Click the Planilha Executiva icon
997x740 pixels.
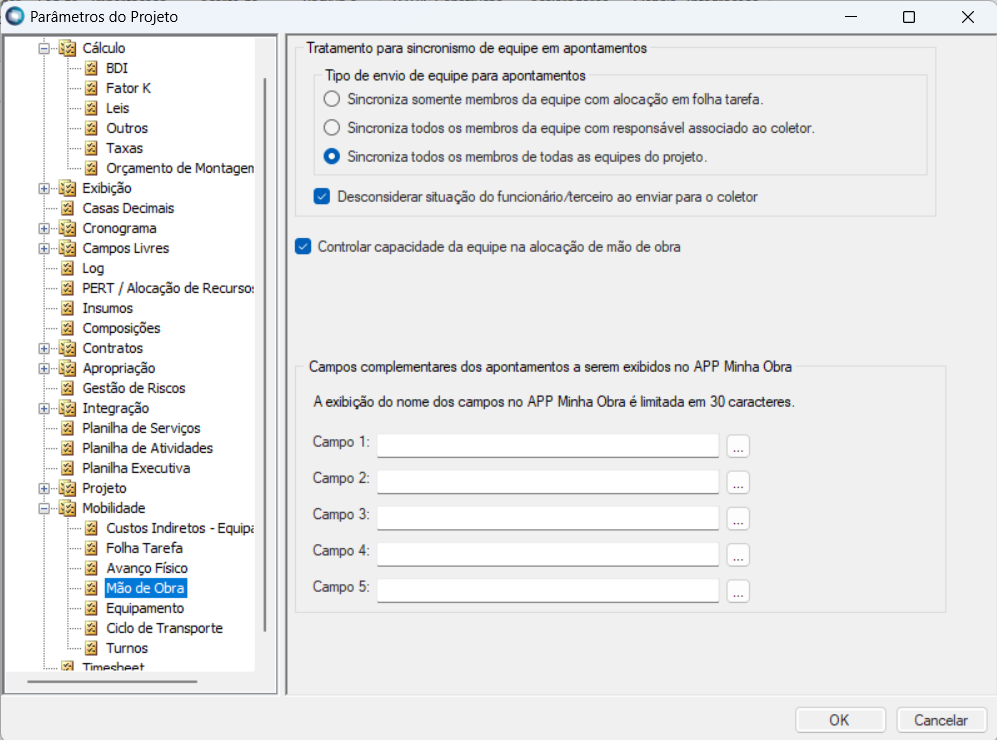[x=67, y=468]
